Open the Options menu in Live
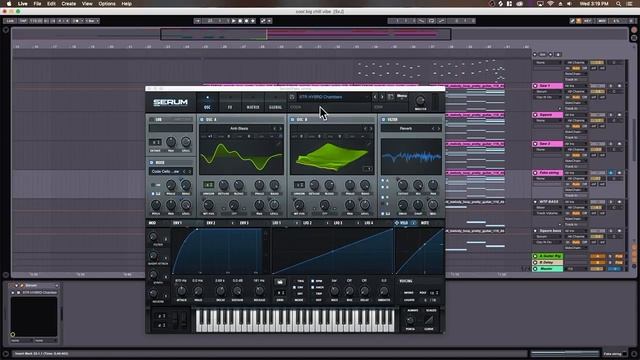The image size is (640, 360). click(x=107, y=4)
